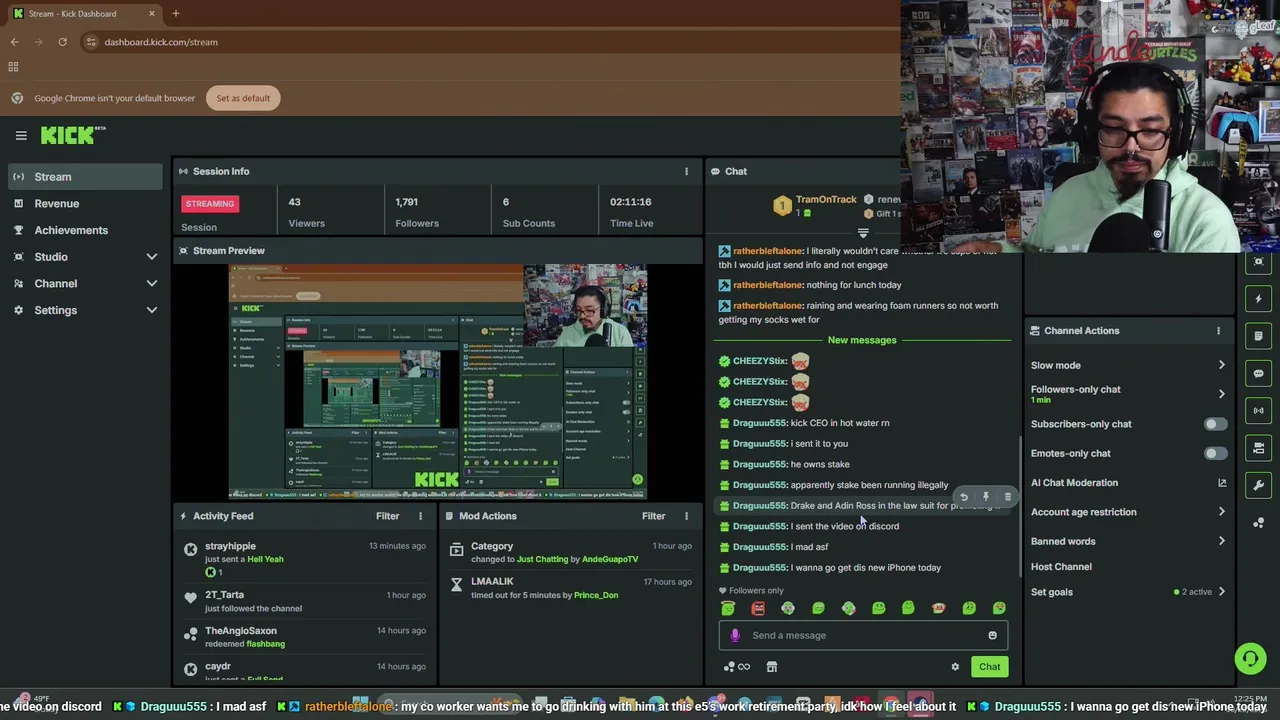The image size is (1280, 720).
Task: Click the camera icon in the right rail
Action: pos(1259,447)
